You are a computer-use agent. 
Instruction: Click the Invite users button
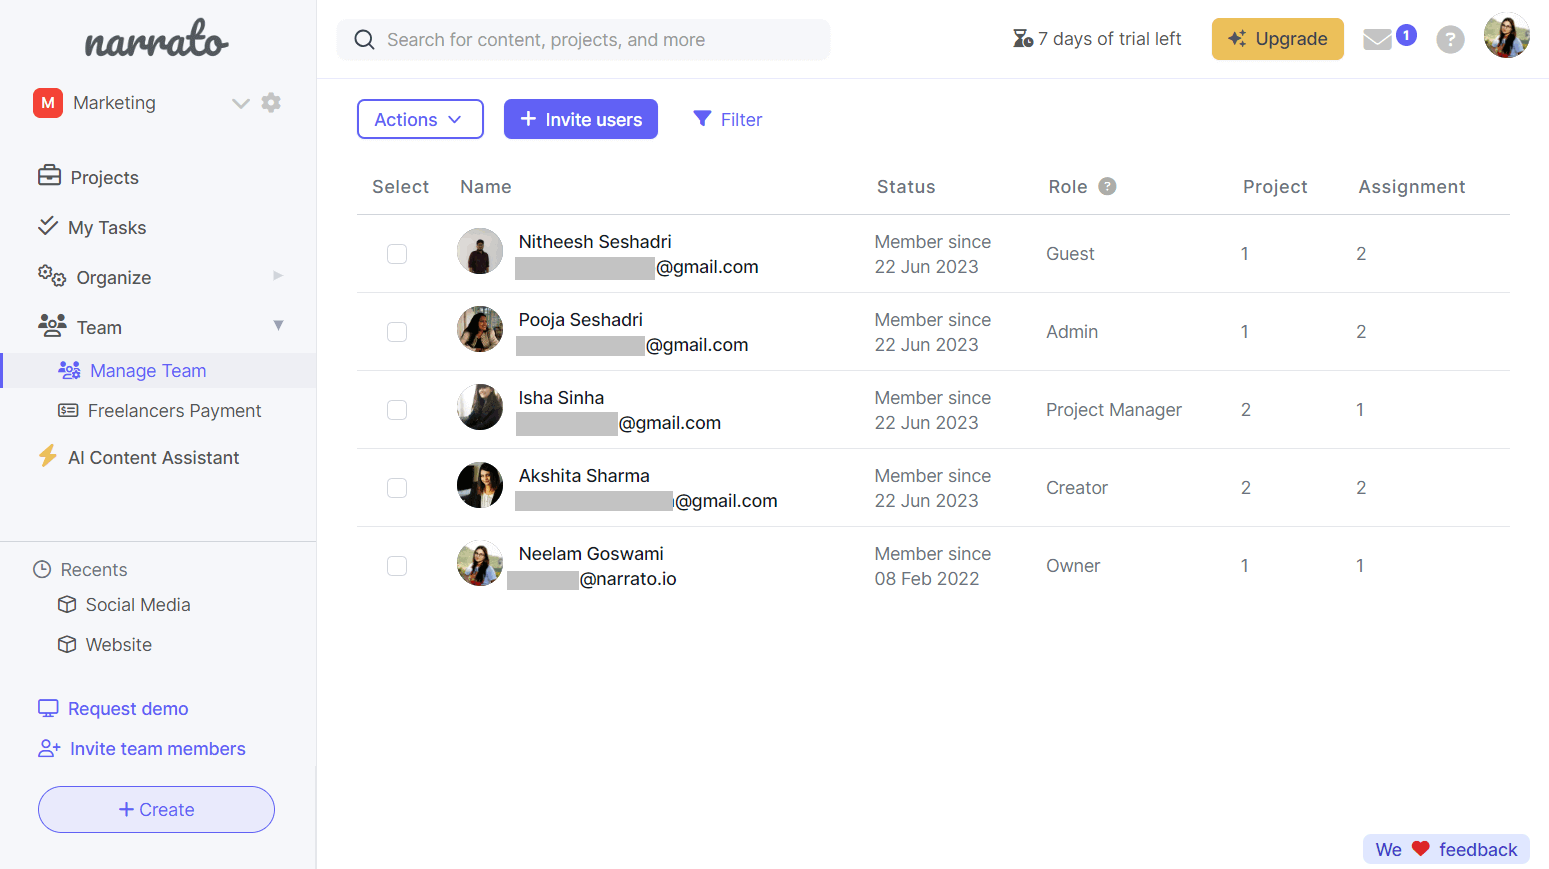[x=581, y=119]
